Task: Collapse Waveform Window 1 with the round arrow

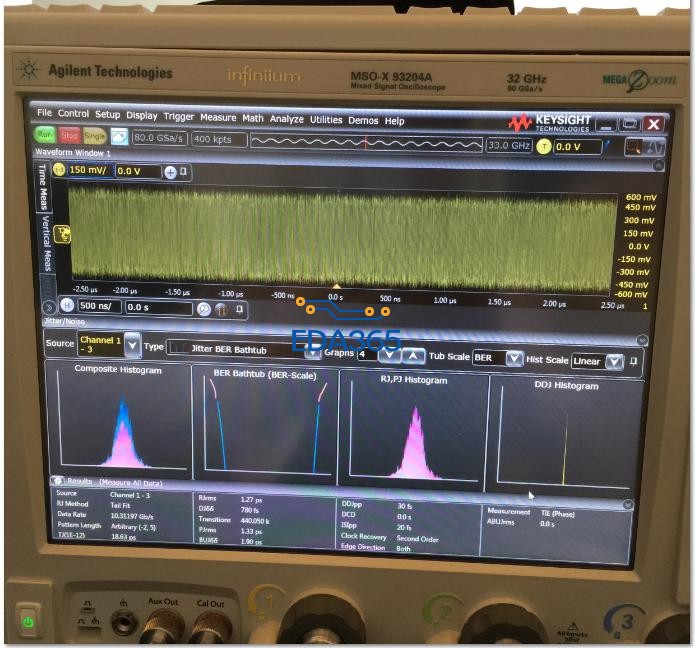Action: [658, 165]
